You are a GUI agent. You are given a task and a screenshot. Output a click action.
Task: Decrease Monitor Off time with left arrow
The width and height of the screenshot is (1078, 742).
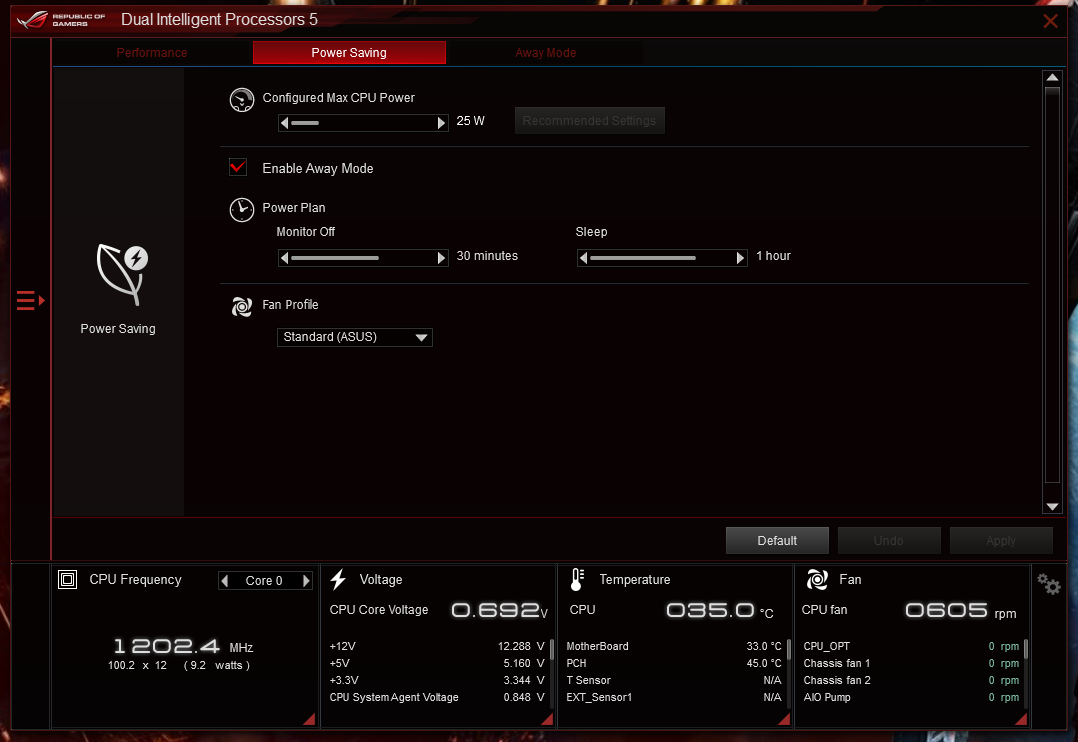tap(285, 258)
